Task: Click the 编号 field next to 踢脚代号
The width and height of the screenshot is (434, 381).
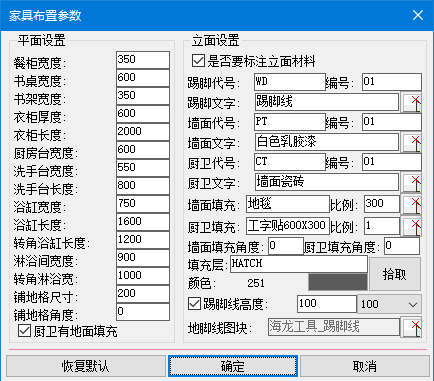Action: [392, 82]
